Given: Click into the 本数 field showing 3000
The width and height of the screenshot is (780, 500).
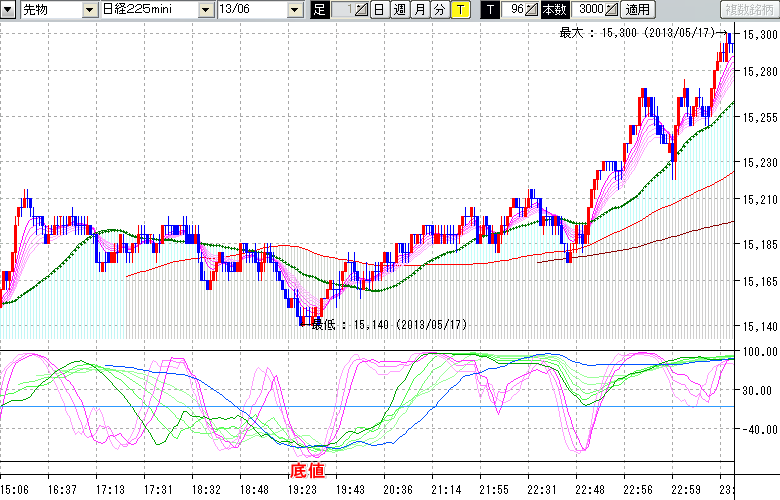Looking at the screenshot, I should 589,10.
